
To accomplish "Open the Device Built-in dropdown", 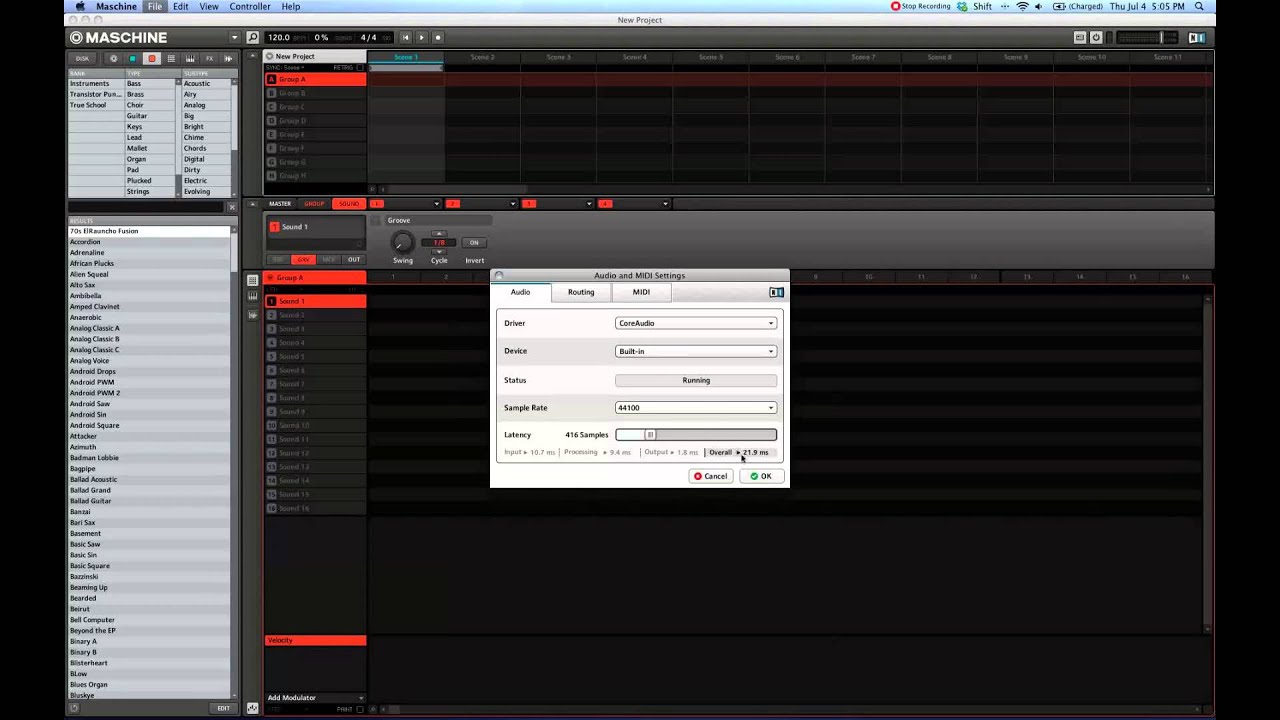I will [696, 351].
